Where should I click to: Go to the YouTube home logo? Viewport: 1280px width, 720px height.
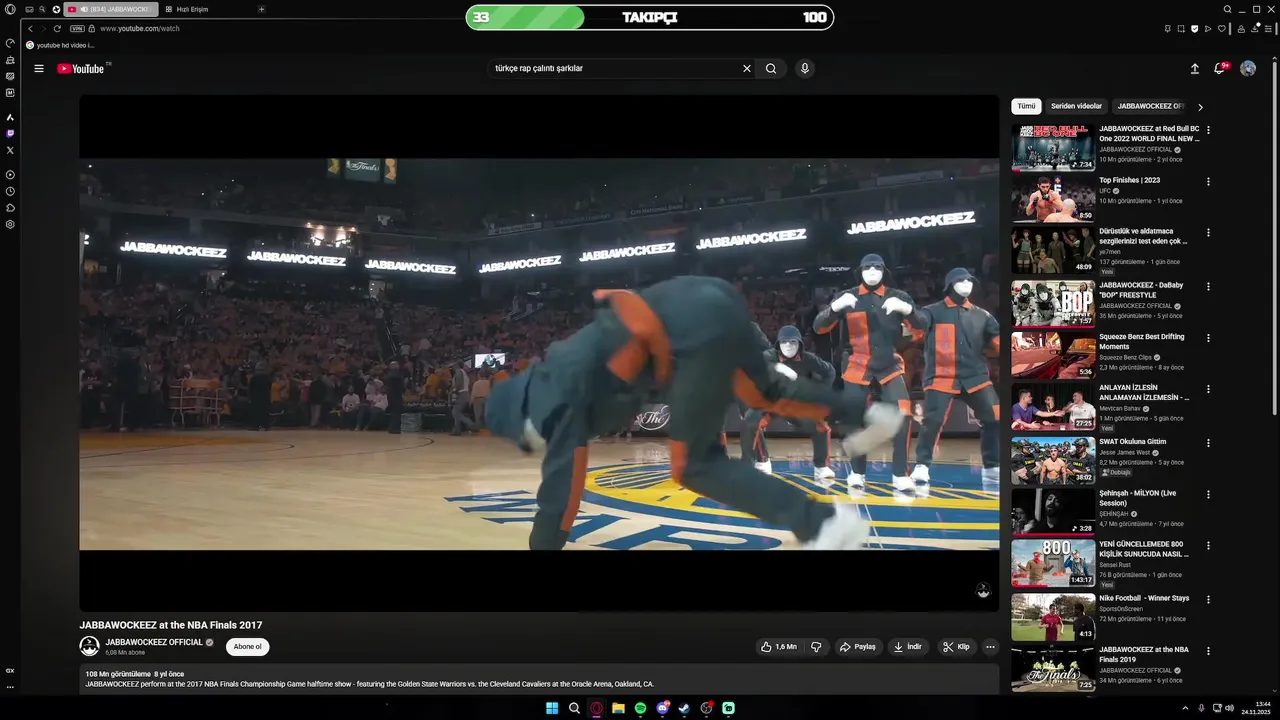81,69
